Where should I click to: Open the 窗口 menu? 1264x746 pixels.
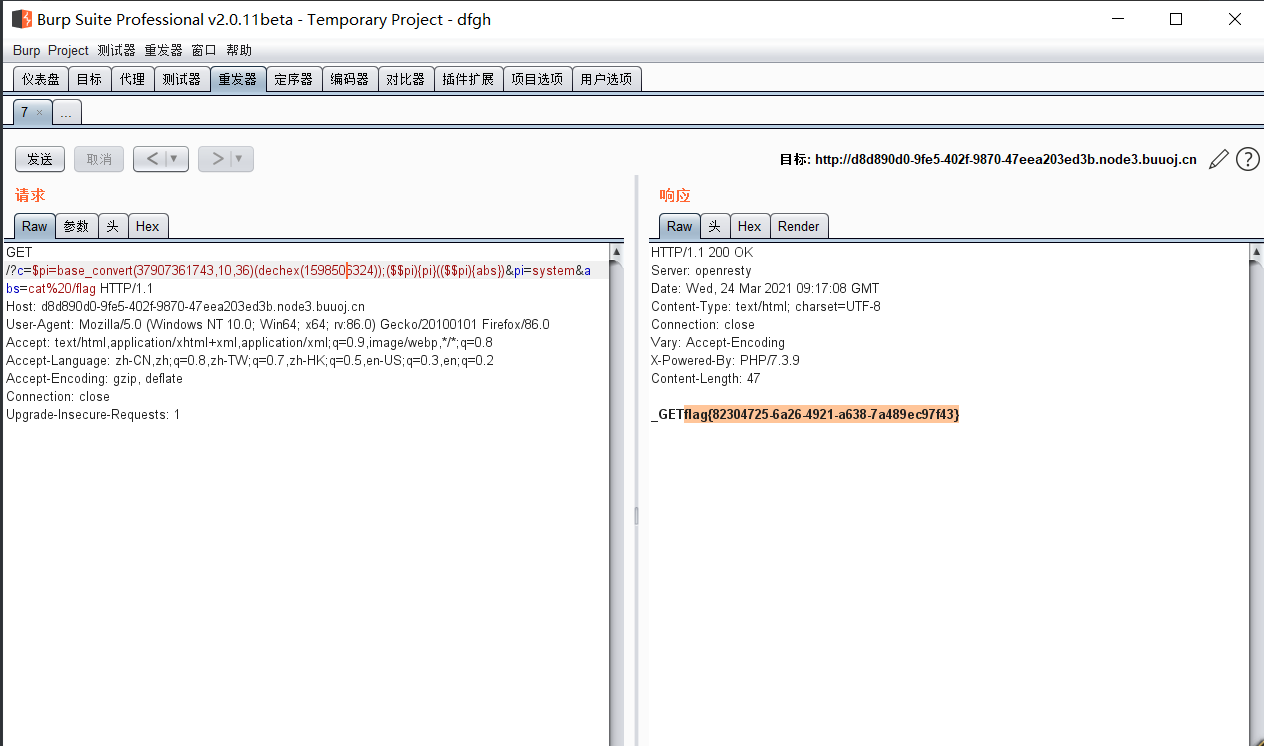click(x=203, y=50)
